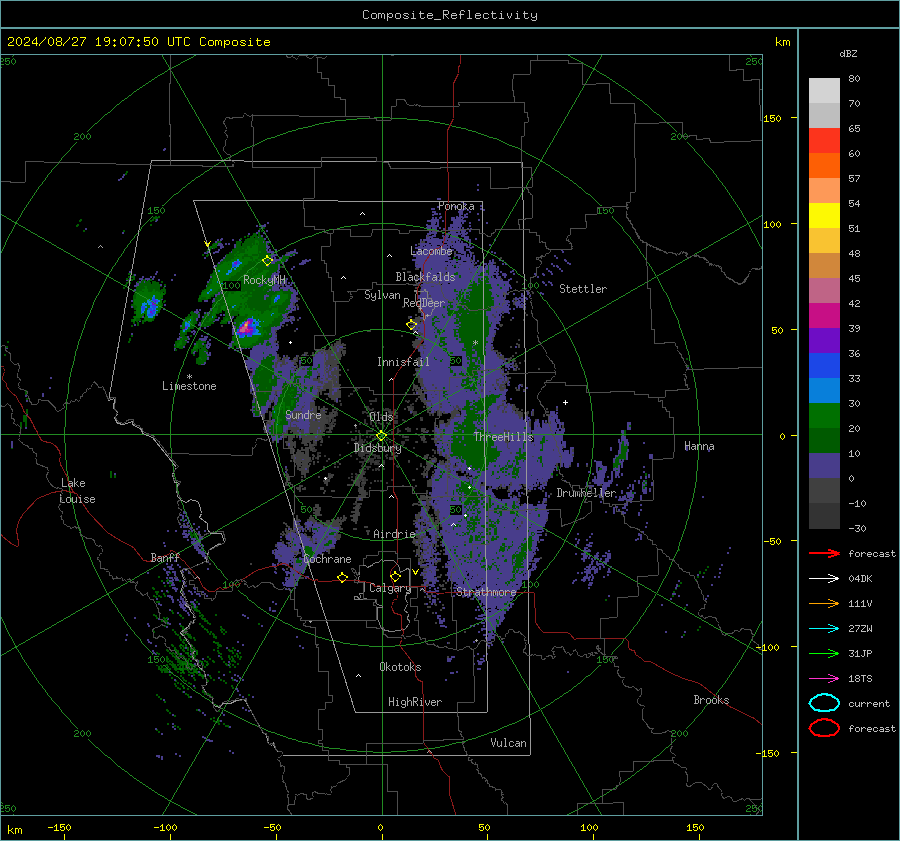
Task: Click the white plus marker west of Hanna
Action: (565, 402)
